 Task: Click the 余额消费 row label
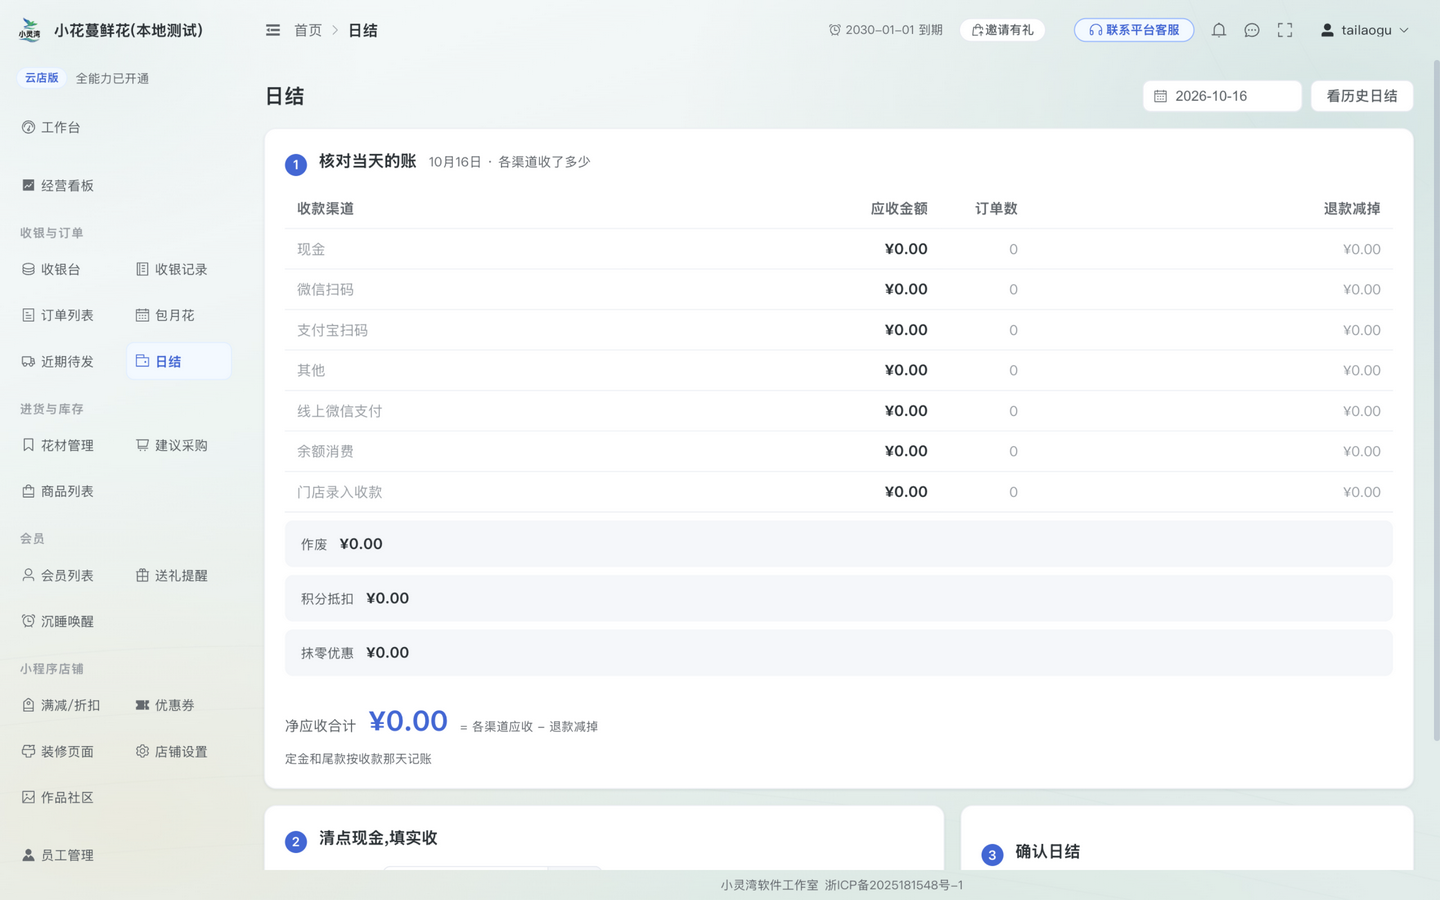pyautogui.click(x=325, y=451)
